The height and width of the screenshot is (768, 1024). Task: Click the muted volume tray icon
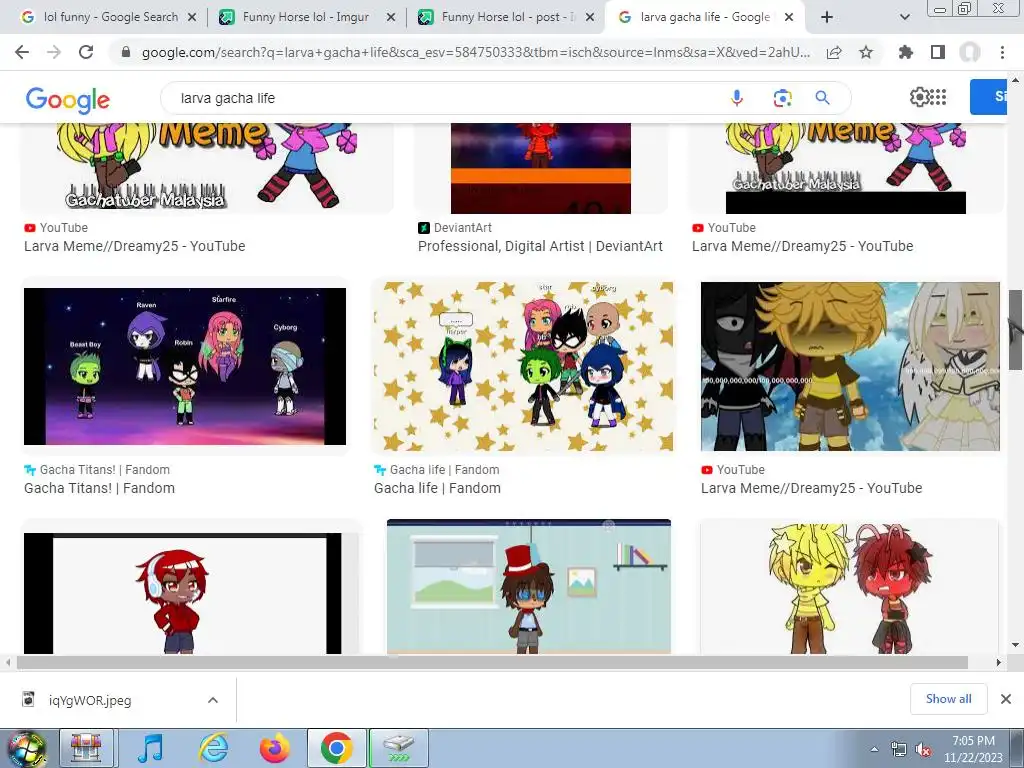tap(923, 750)
